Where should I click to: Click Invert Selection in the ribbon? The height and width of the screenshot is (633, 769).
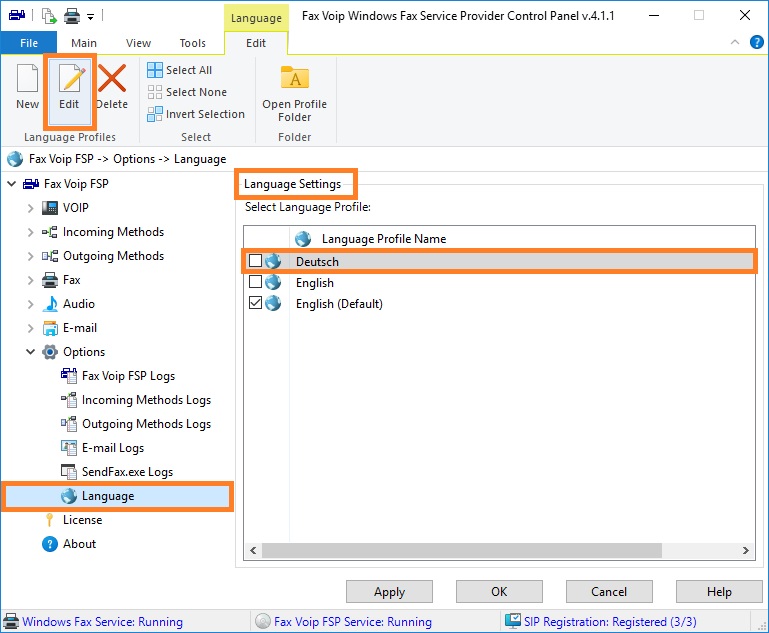pyautogui.click(x=196, y=114)
